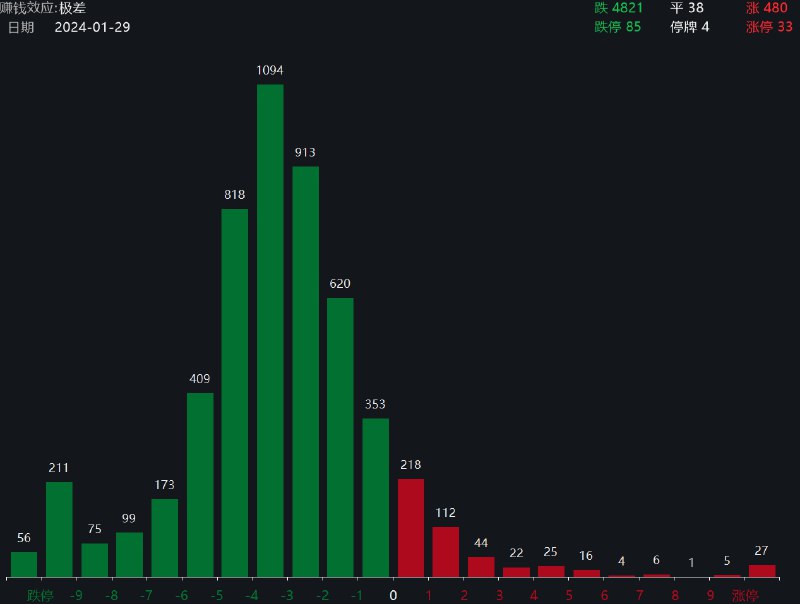The height and width of the screenshot is (604, 800).
Task: Click the green bar labeled 913
Action: point(306,370)
